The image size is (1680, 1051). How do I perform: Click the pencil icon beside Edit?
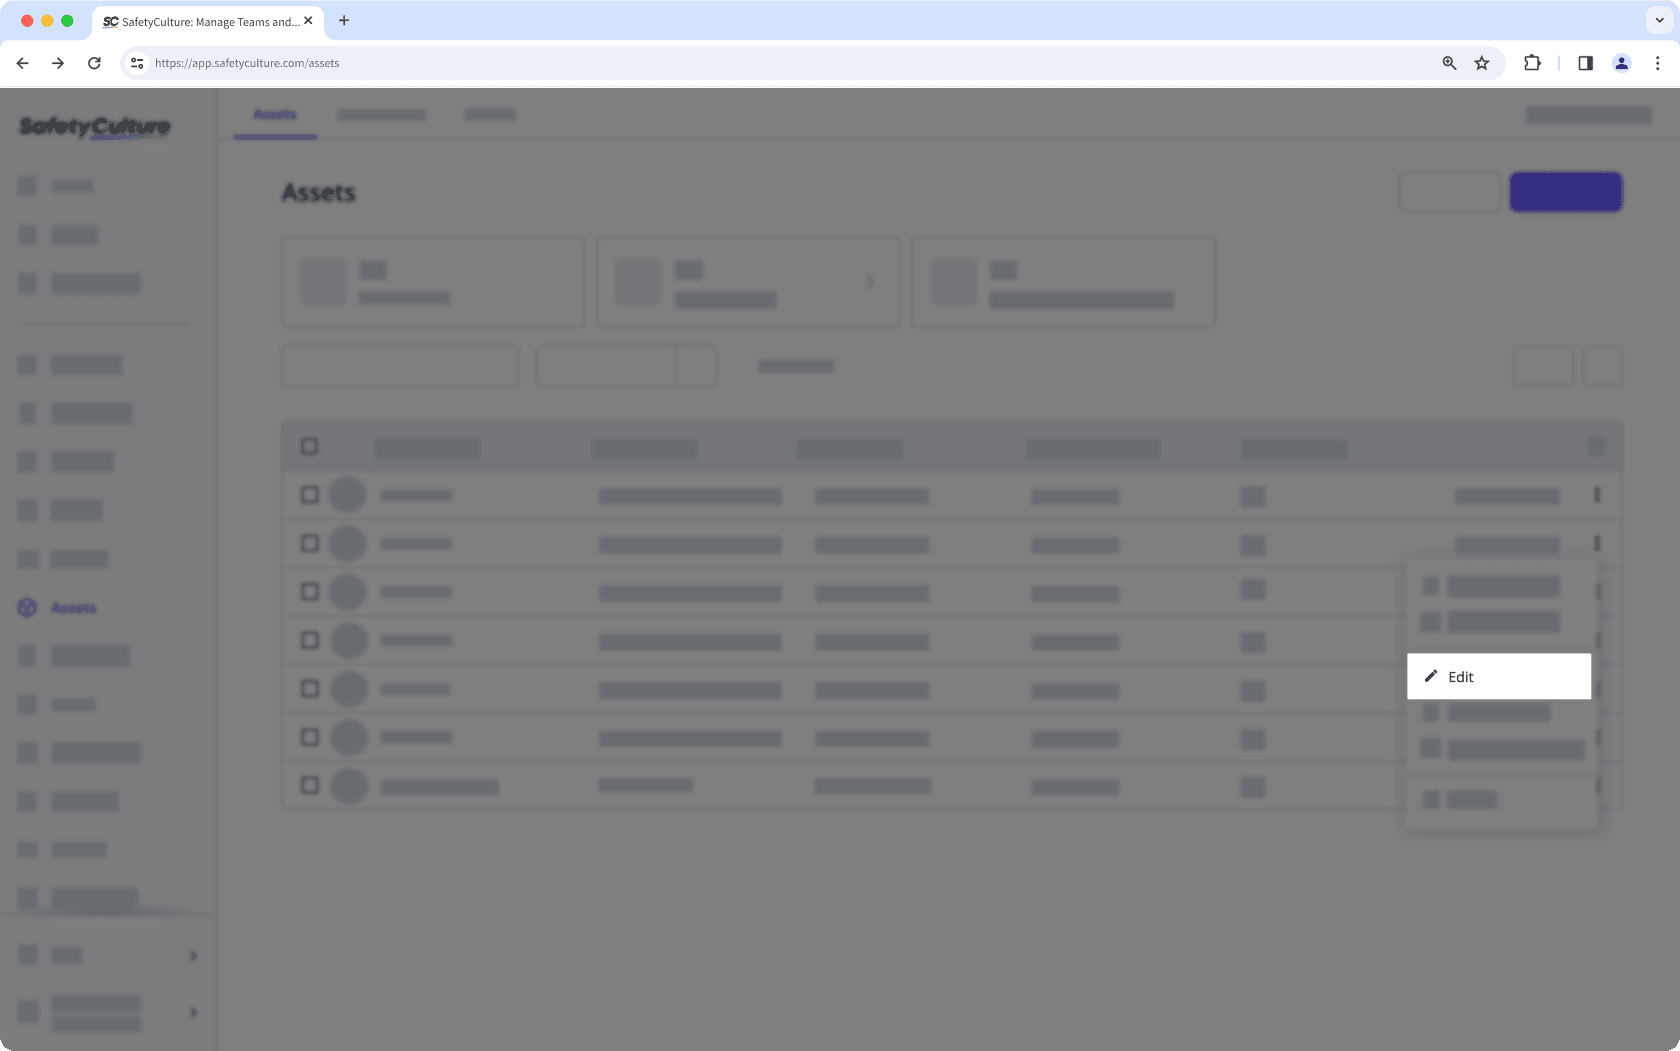click(x=1431, y=676)
